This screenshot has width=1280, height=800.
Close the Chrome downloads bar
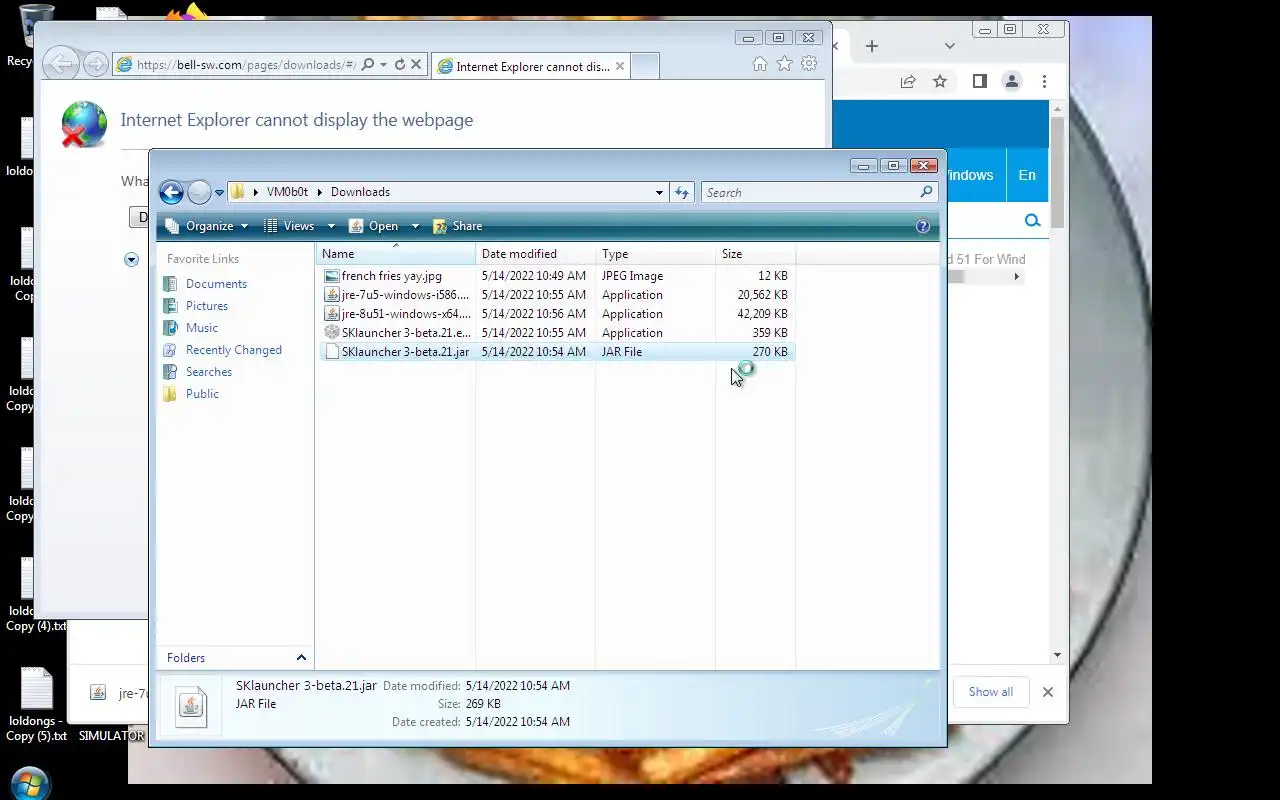click(x=1048, y=692)
